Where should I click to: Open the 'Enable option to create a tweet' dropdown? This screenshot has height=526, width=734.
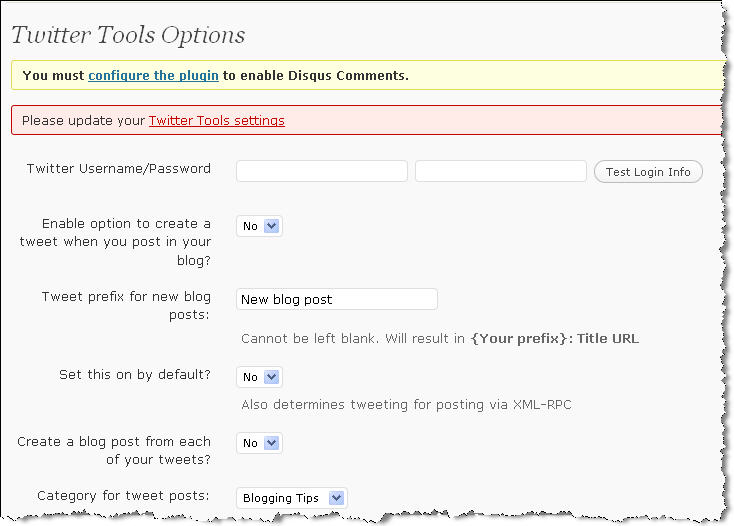(x=259, y=226)
